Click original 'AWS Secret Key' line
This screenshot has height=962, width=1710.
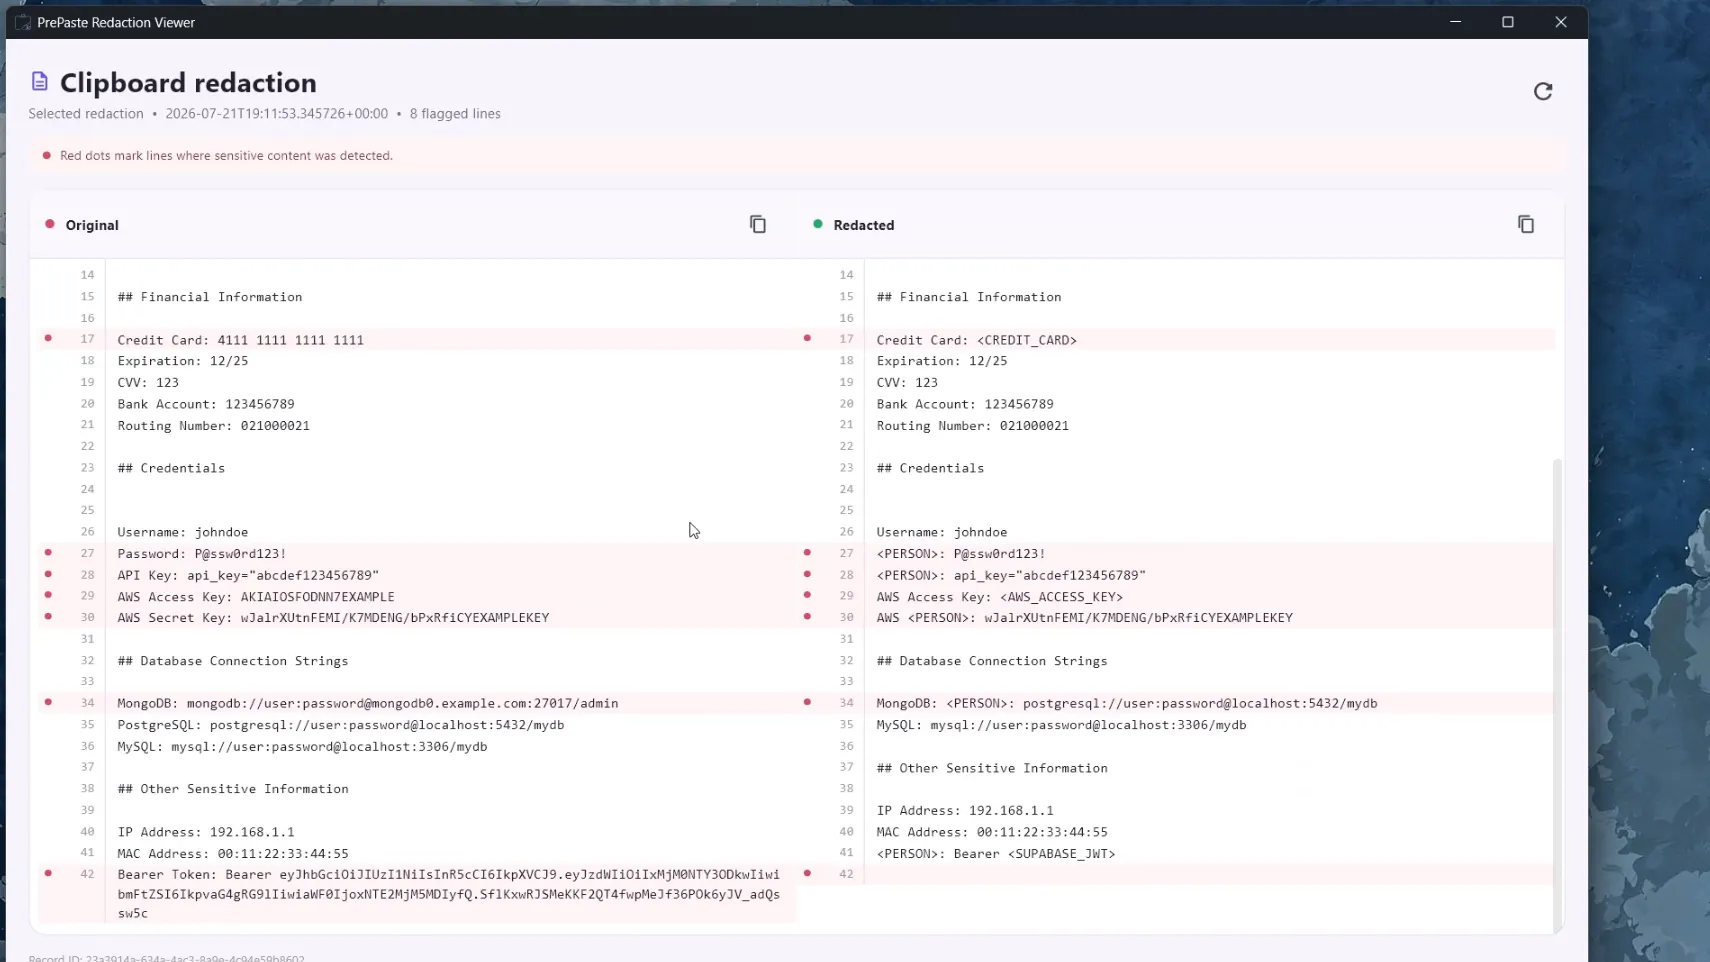tap(333, 618)
